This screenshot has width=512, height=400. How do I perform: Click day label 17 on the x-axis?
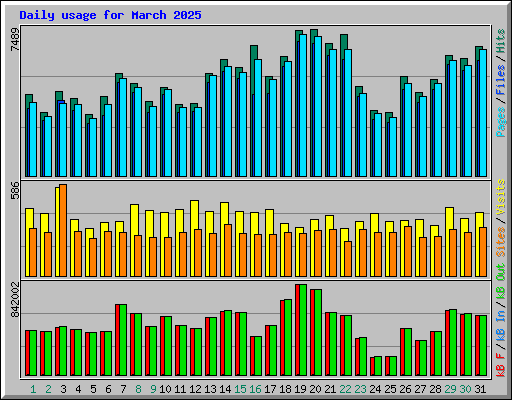pos(270,389)
